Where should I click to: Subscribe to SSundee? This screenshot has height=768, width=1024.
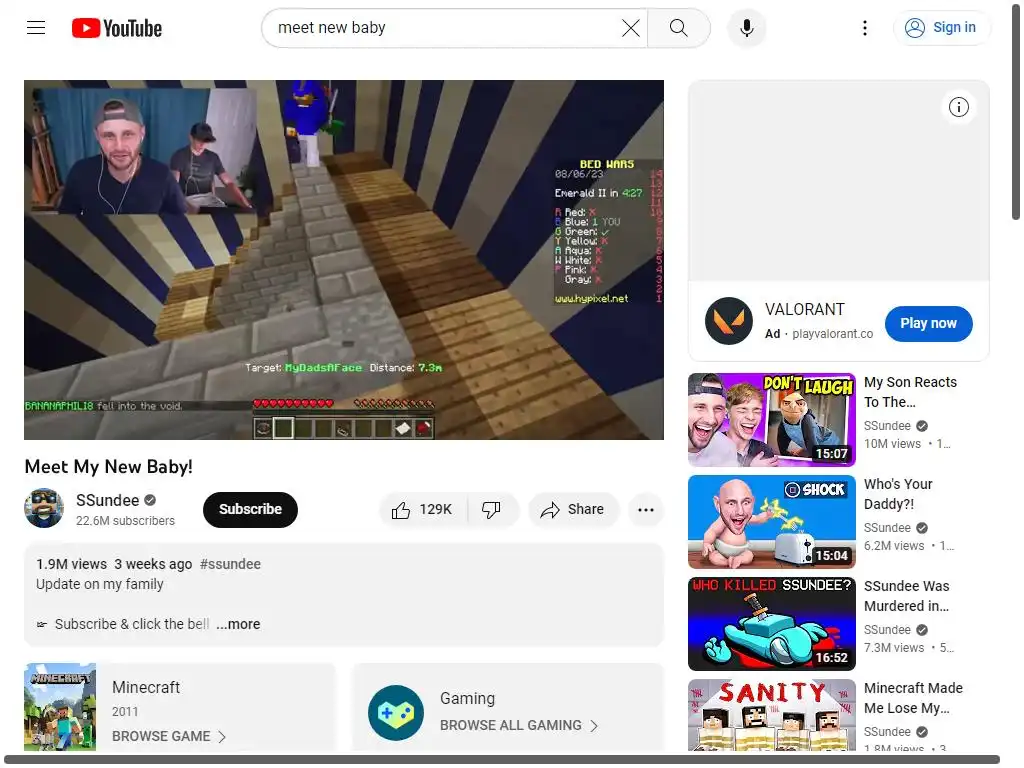(x=250, y=509)
